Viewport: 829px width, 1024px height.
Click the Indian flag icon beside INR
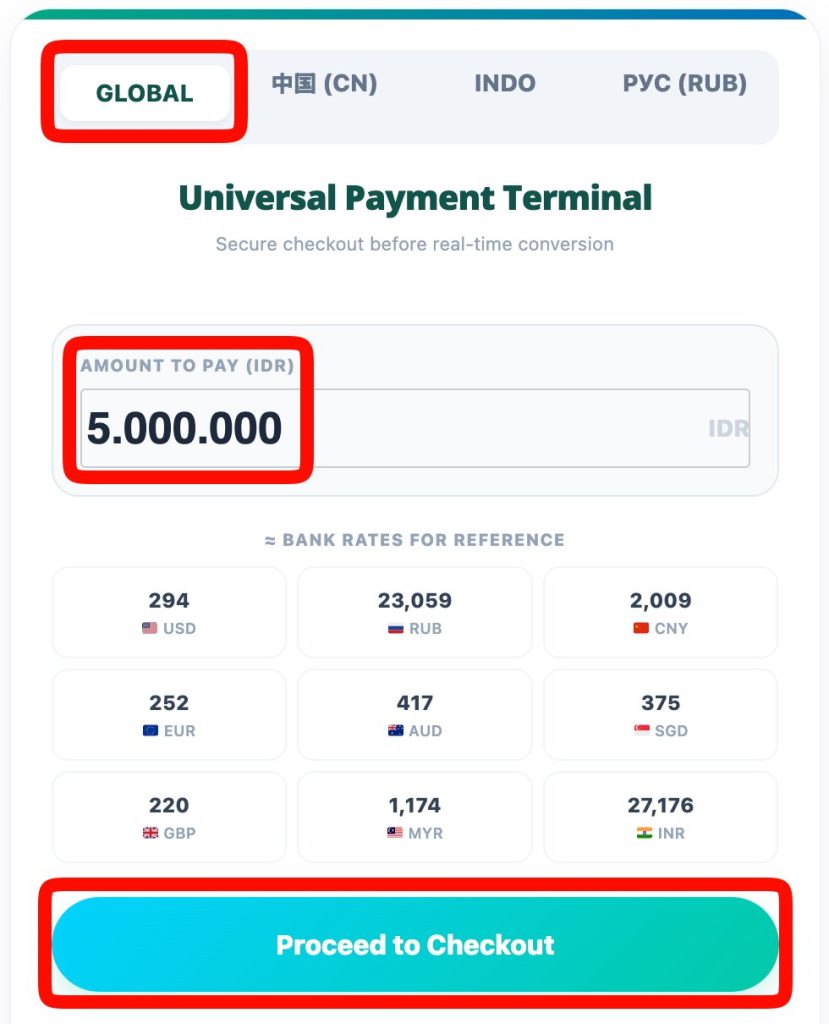pyautogui.click(x=644, y=833)
